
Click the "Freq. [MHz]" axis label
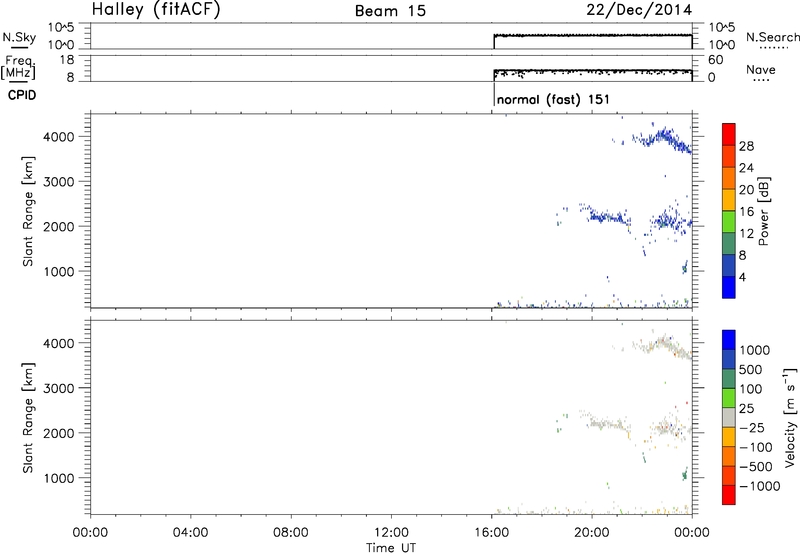click(20, 67)
